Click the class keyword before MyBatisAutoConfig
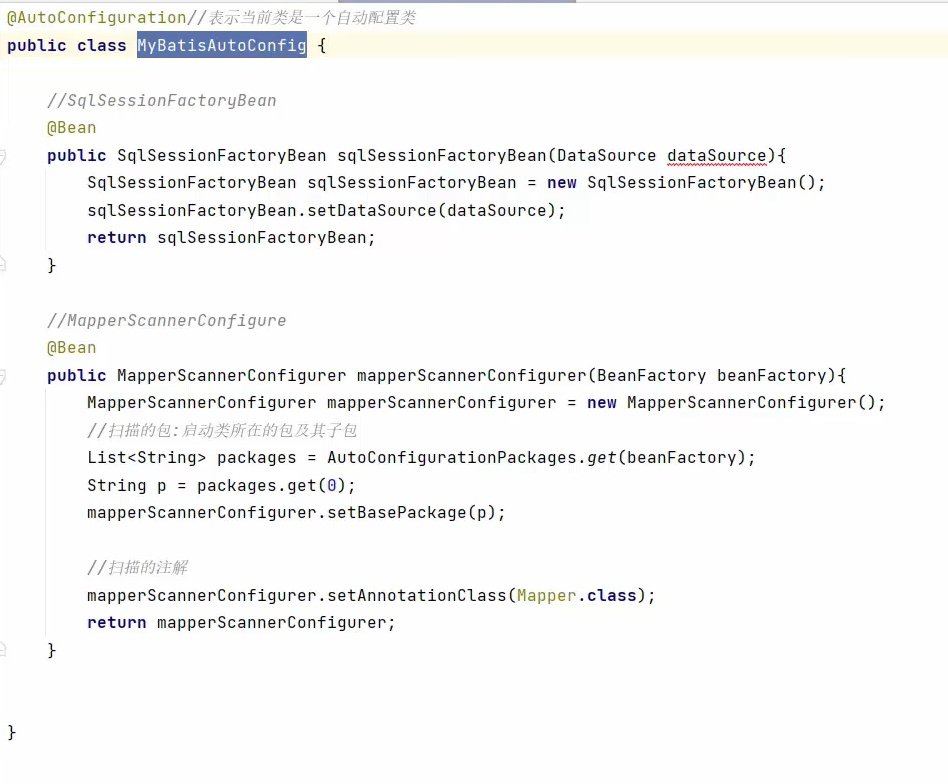The height and width of the screenshot is (784, 948). (x=102, y=45)
